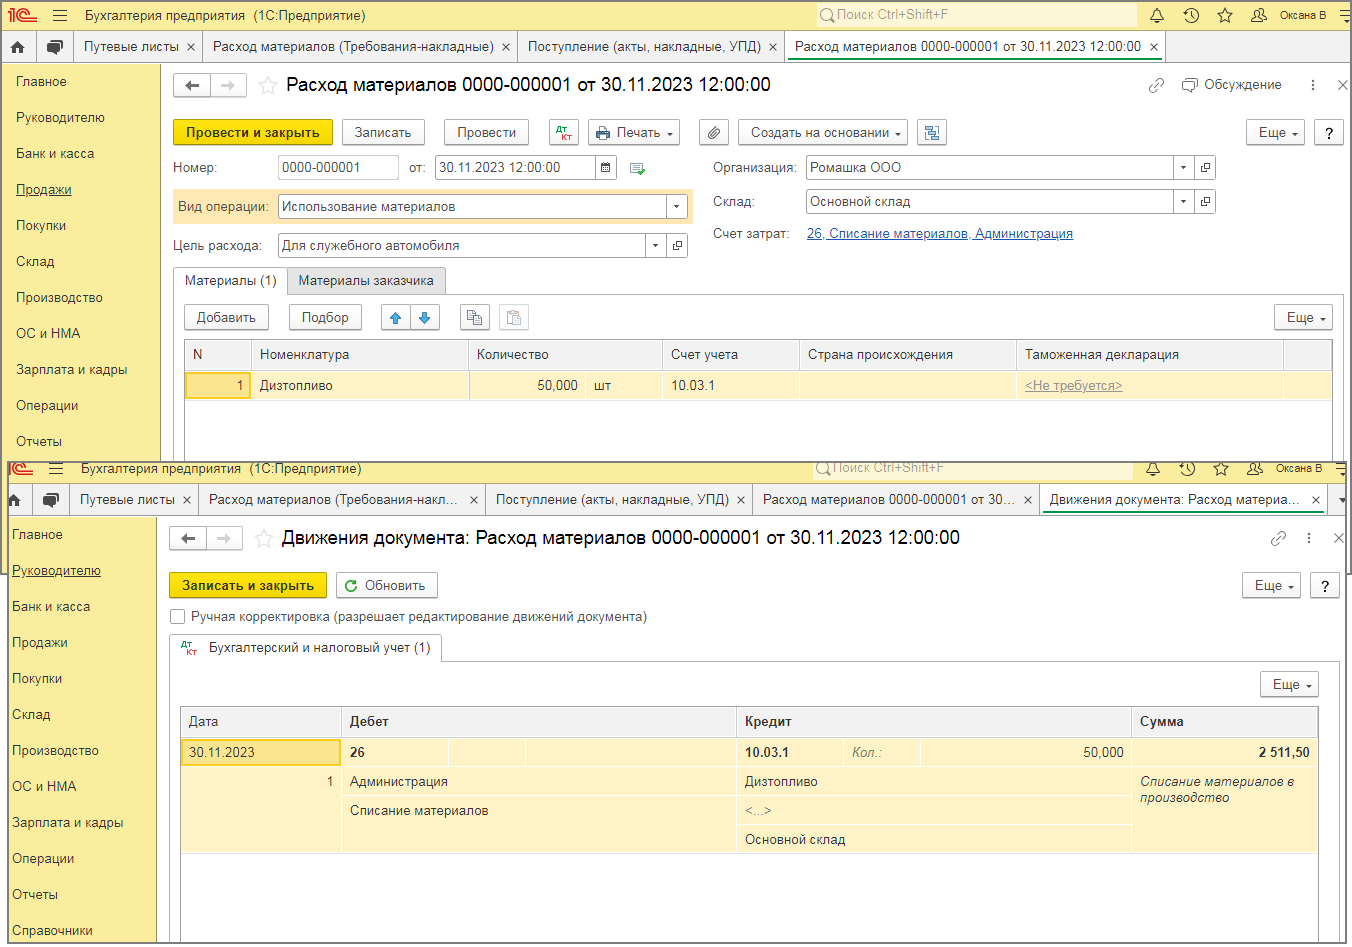Viewport: 1352px width, 947px height.
Task: Open notifications bell in the Движения документа window
Action: coord(1153,468)
